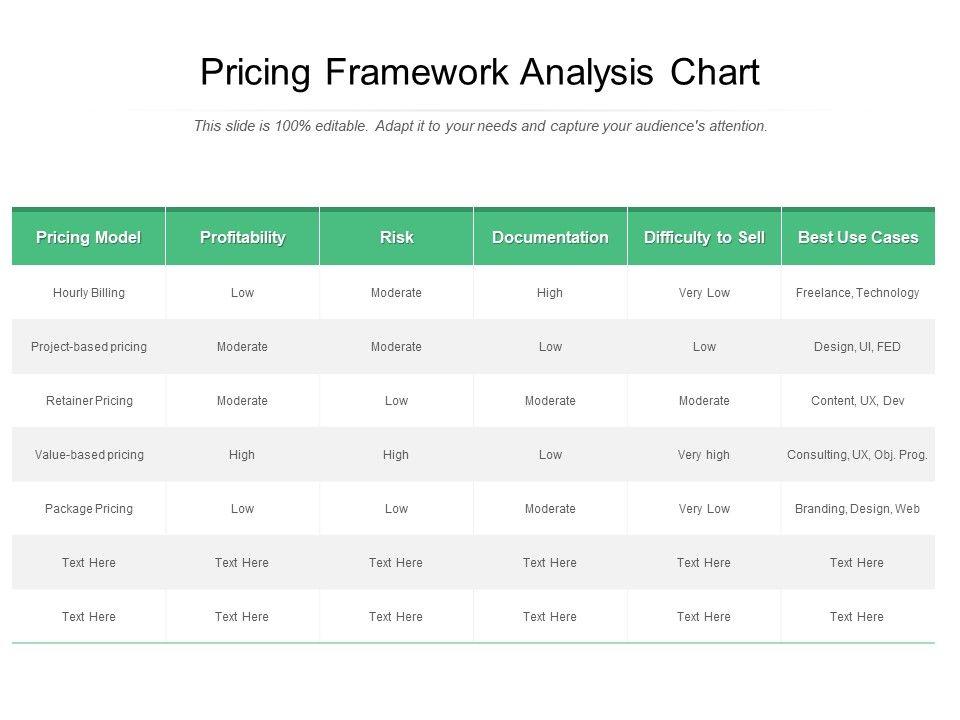Select the 'Value-based pricing' cell
The height and width of the screenshot is (720, 960).
tap(89, 455)
